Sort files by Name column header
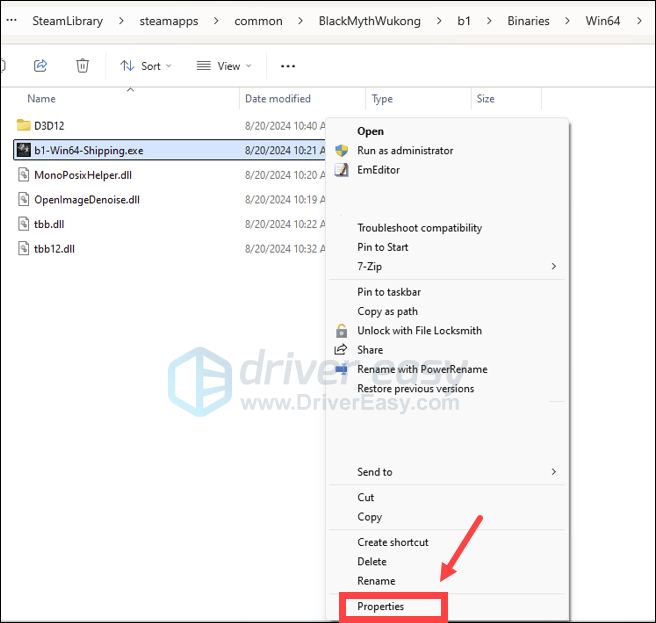656x623 pixels. point(41,99)
